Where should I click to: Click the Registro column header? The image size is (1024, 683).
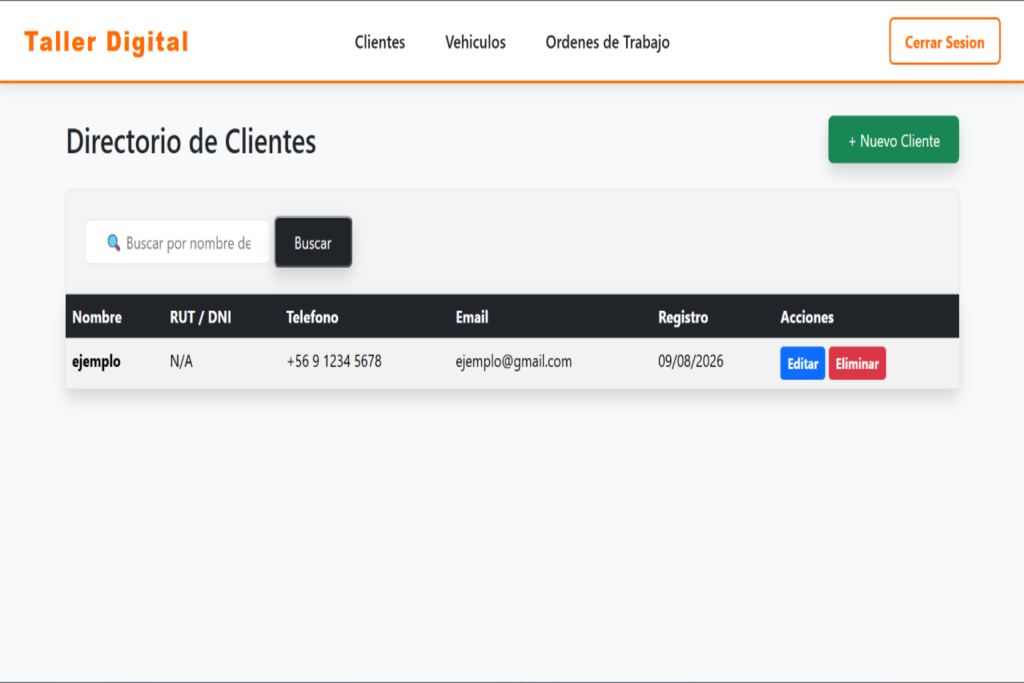point(682,317)
